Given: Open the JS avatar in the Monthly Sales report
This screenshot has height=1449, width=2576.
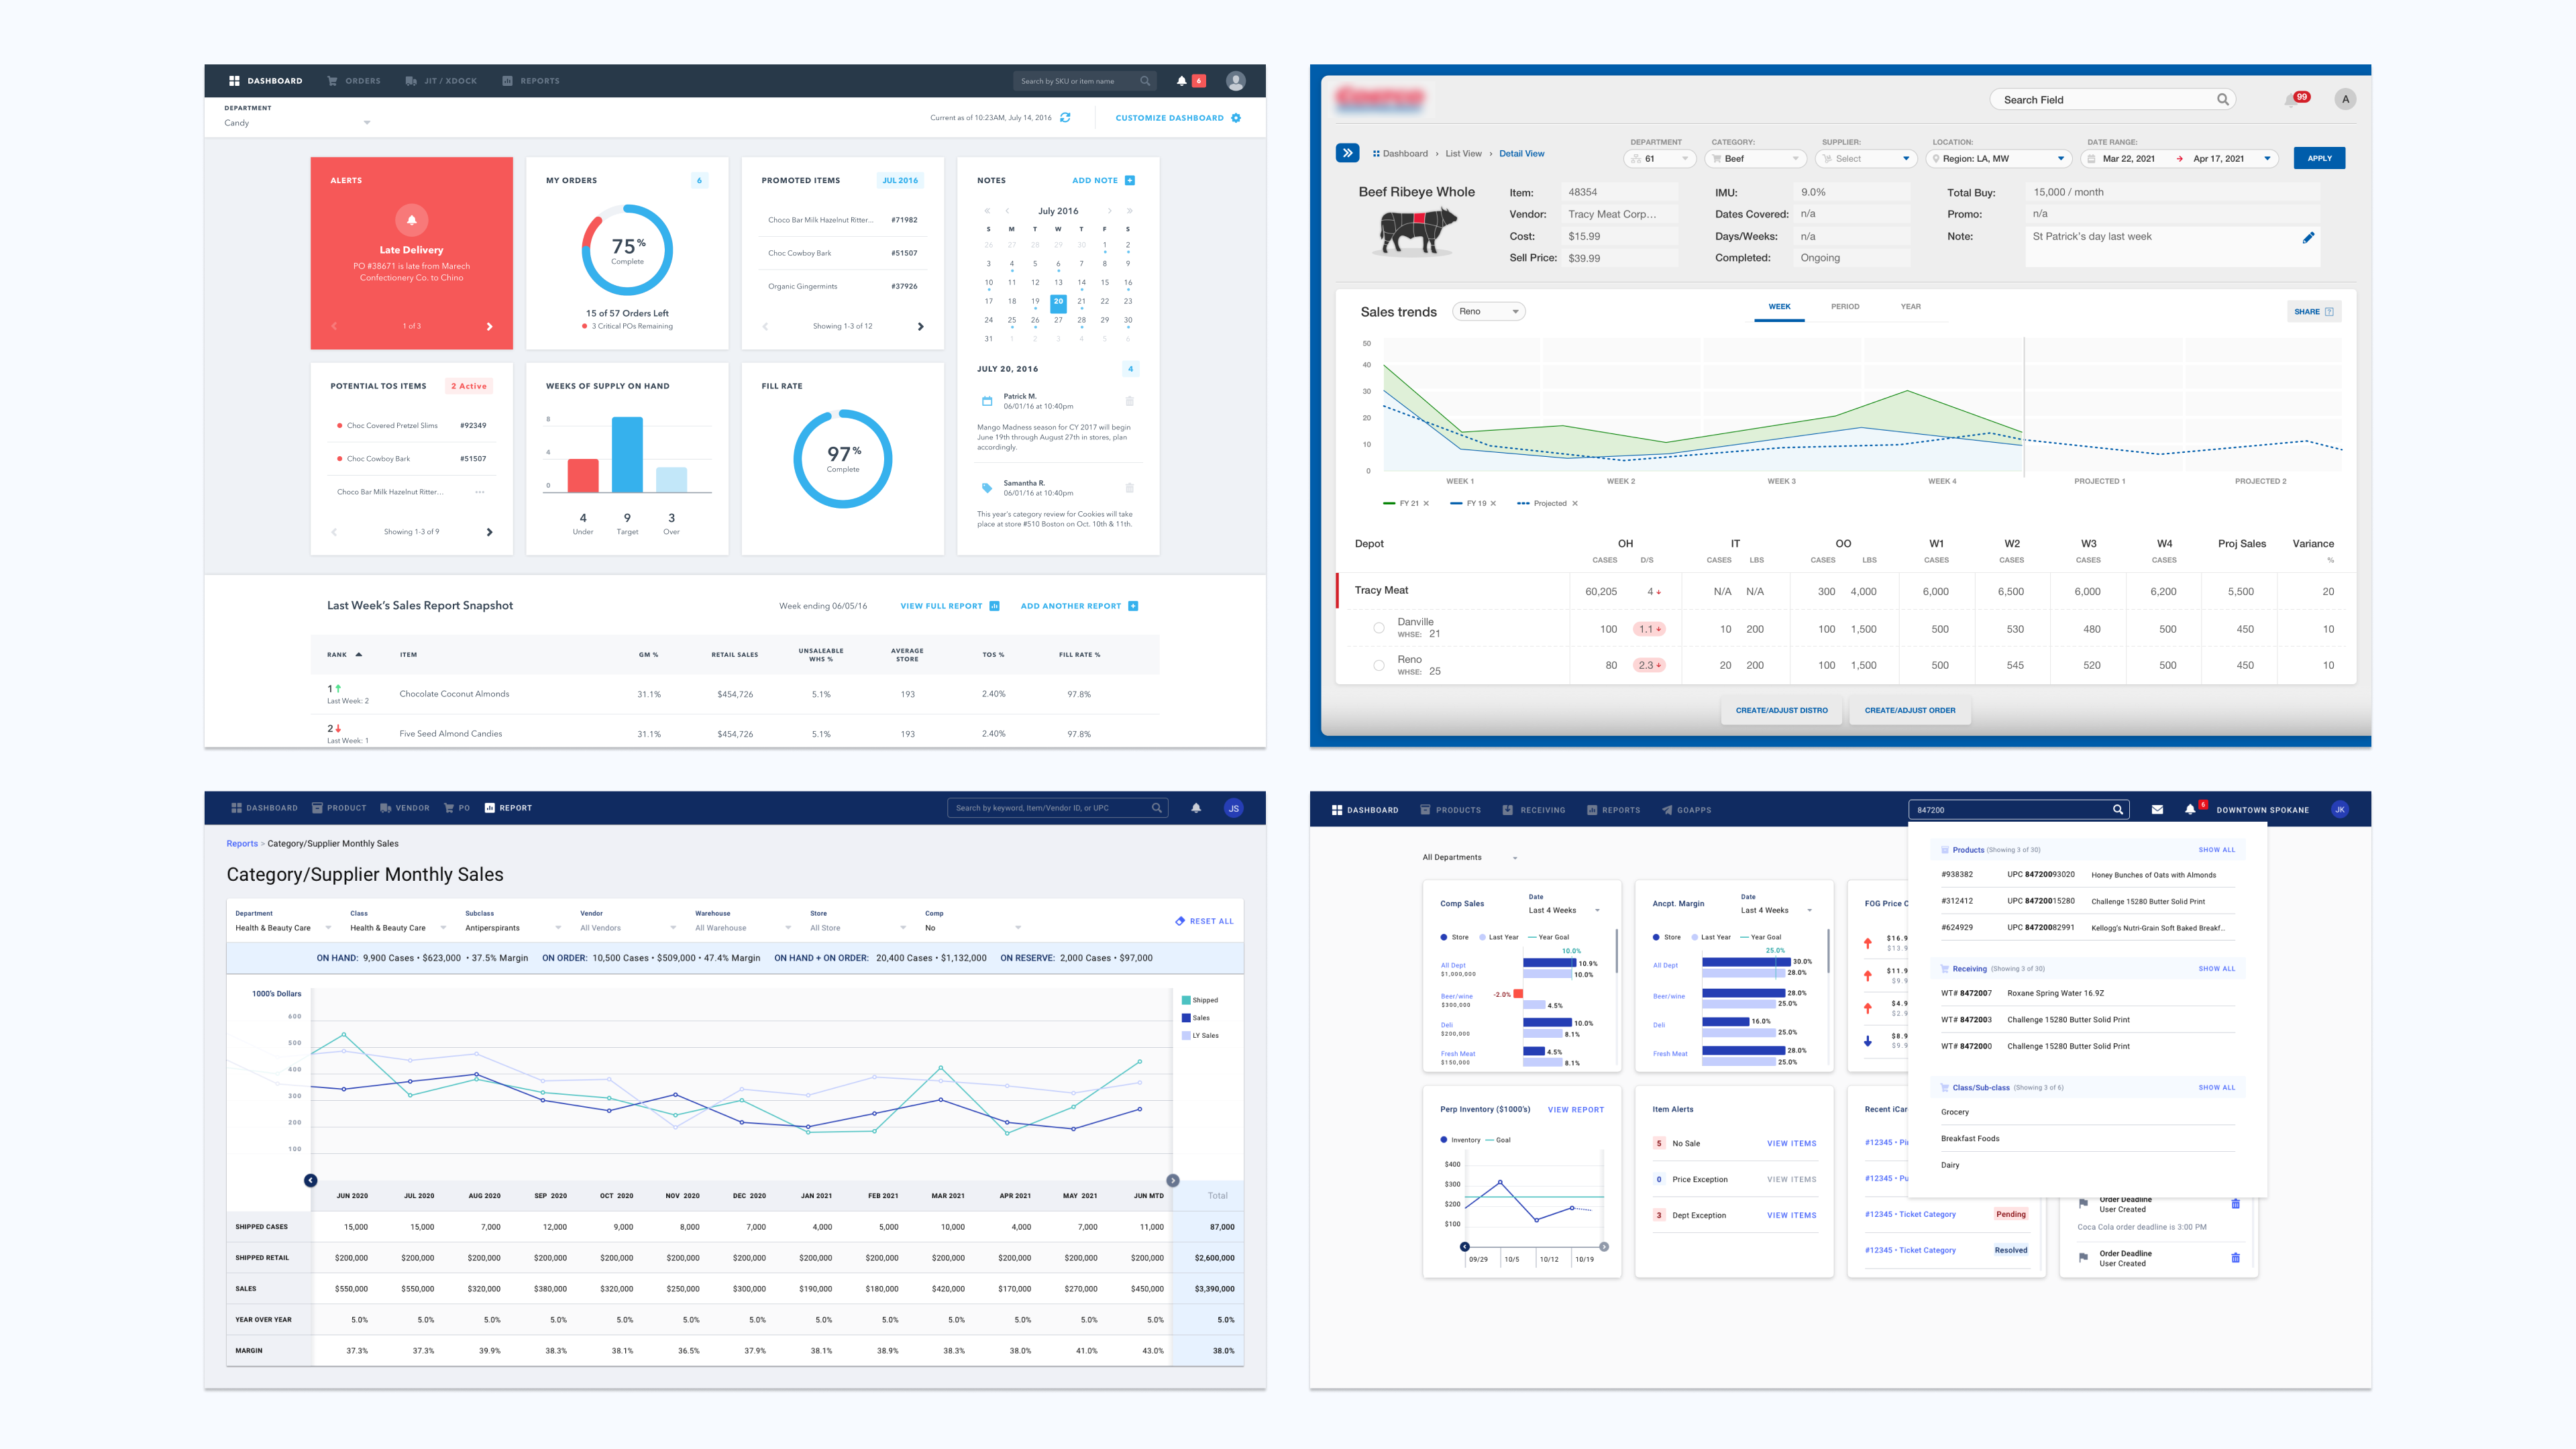Looking at the screenshot, I should [x=1233, y=808].
